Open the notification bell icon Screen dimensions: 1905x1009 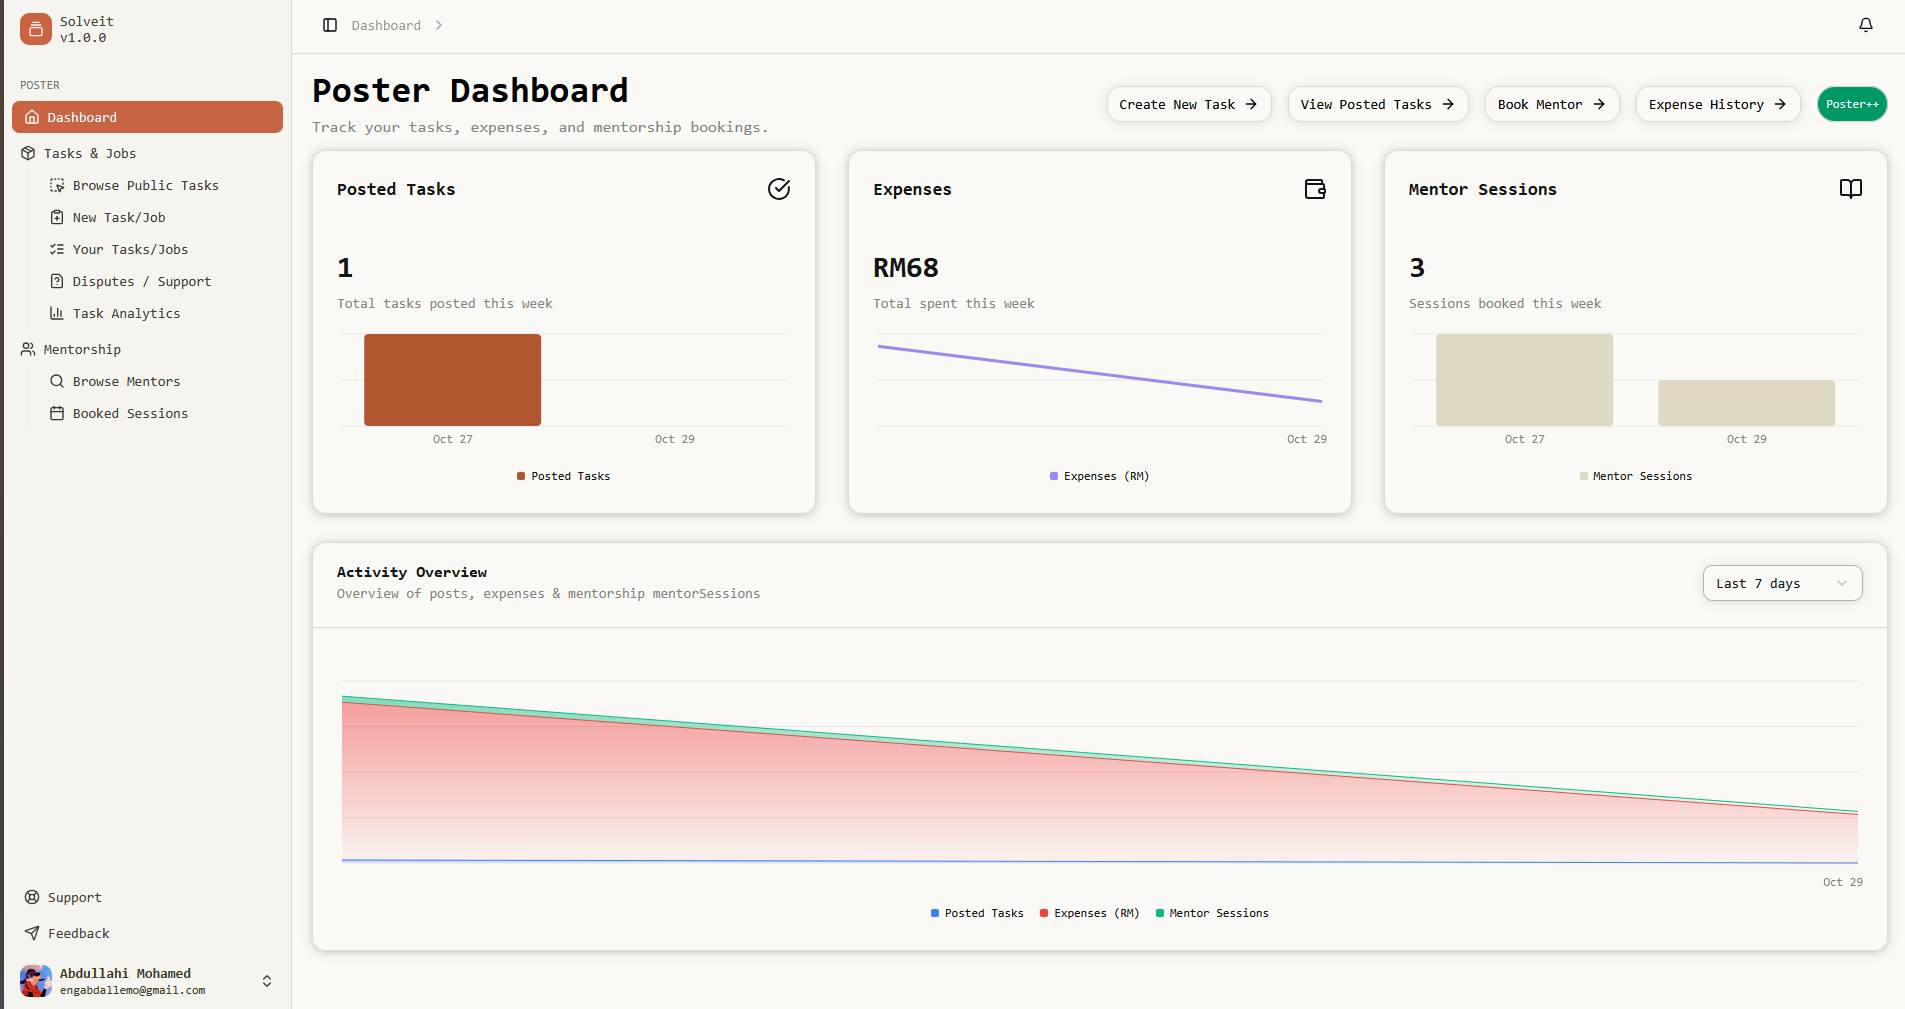[x=1865, y=25]
